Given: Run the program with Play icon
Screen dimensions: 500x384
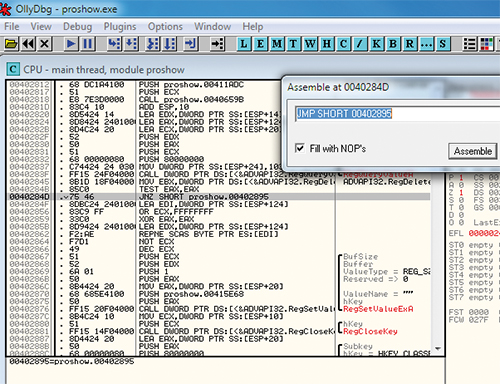Looking at the screenshot, I should pos(71,44).
